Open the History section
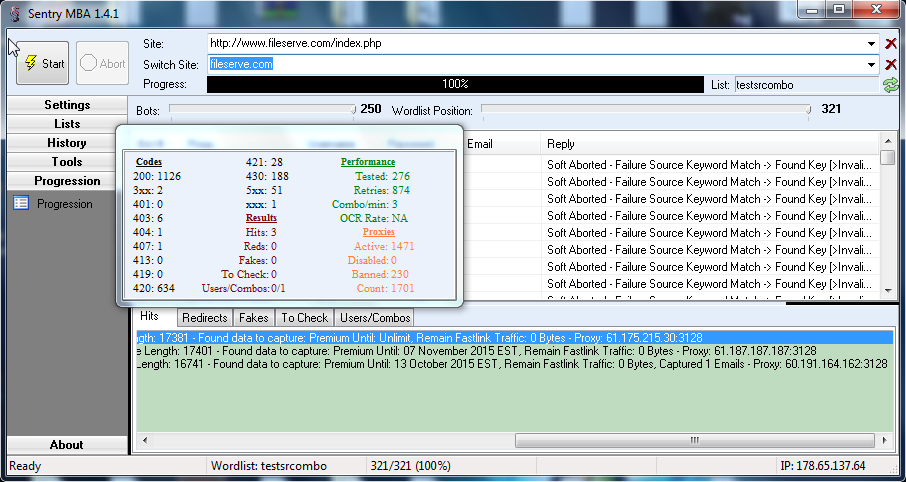The width and height of the screenshot is (906, 482). coord(67,143)
